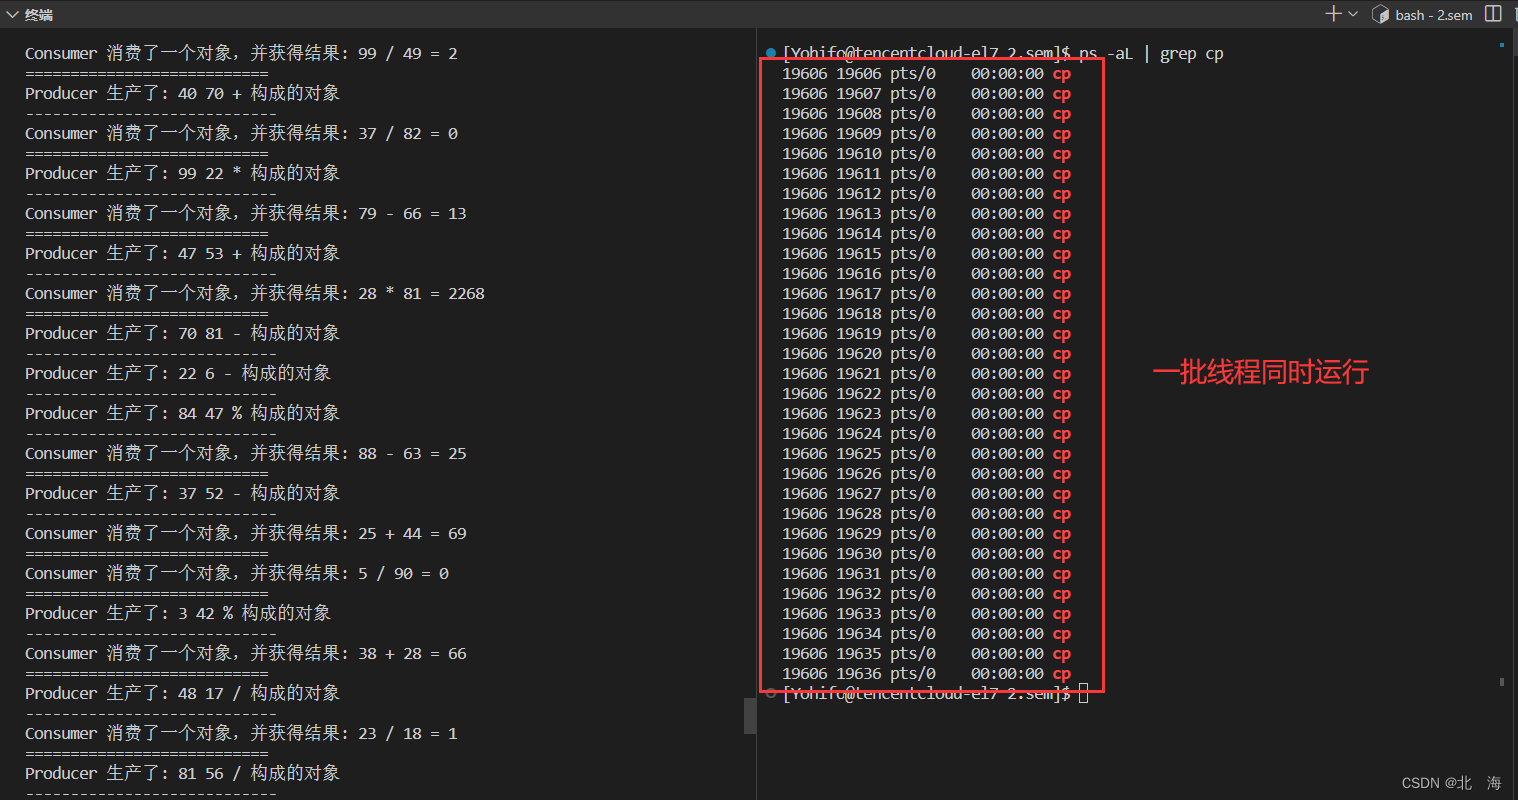Click the blue command decoration dot

(771, 53)
